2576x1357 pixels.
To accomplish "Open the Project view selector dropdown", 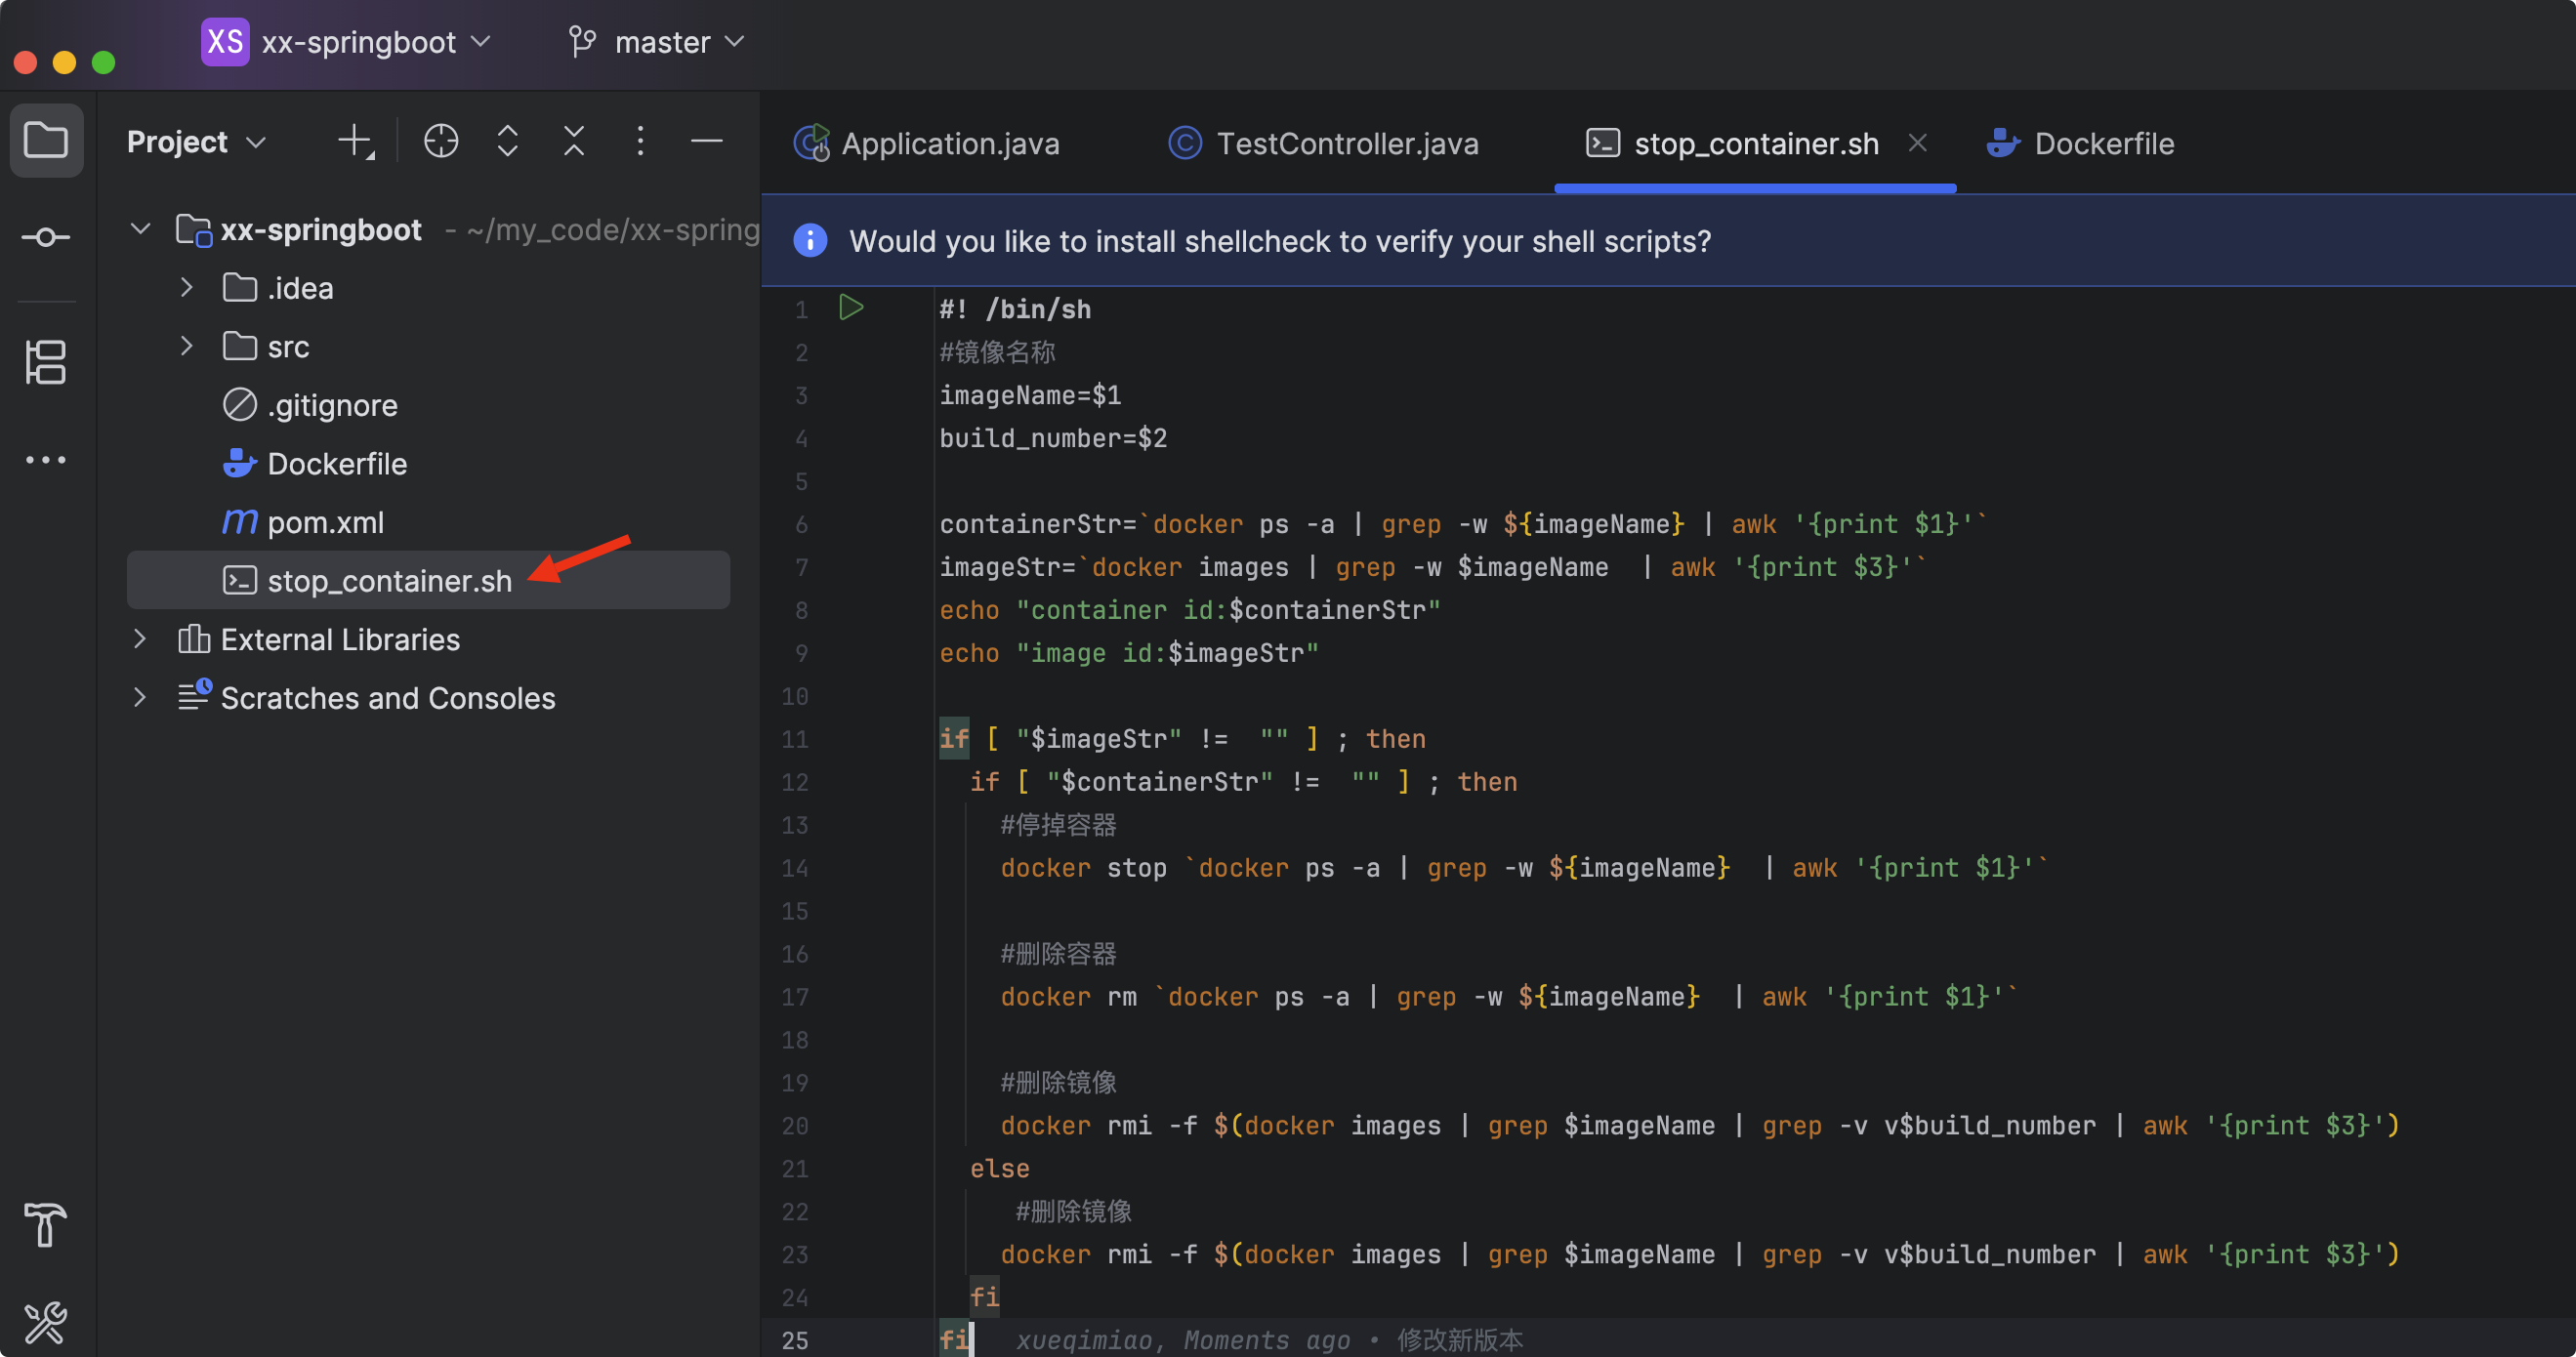I will point(197,142).
